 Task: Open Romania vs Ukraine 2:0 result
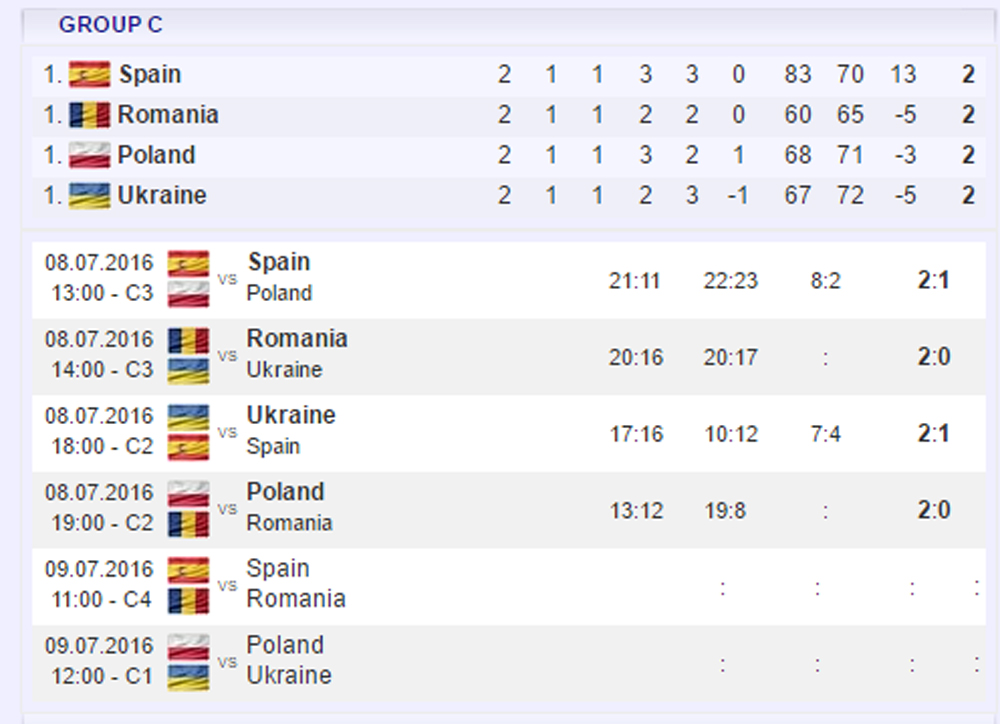[x=933, y=357]
